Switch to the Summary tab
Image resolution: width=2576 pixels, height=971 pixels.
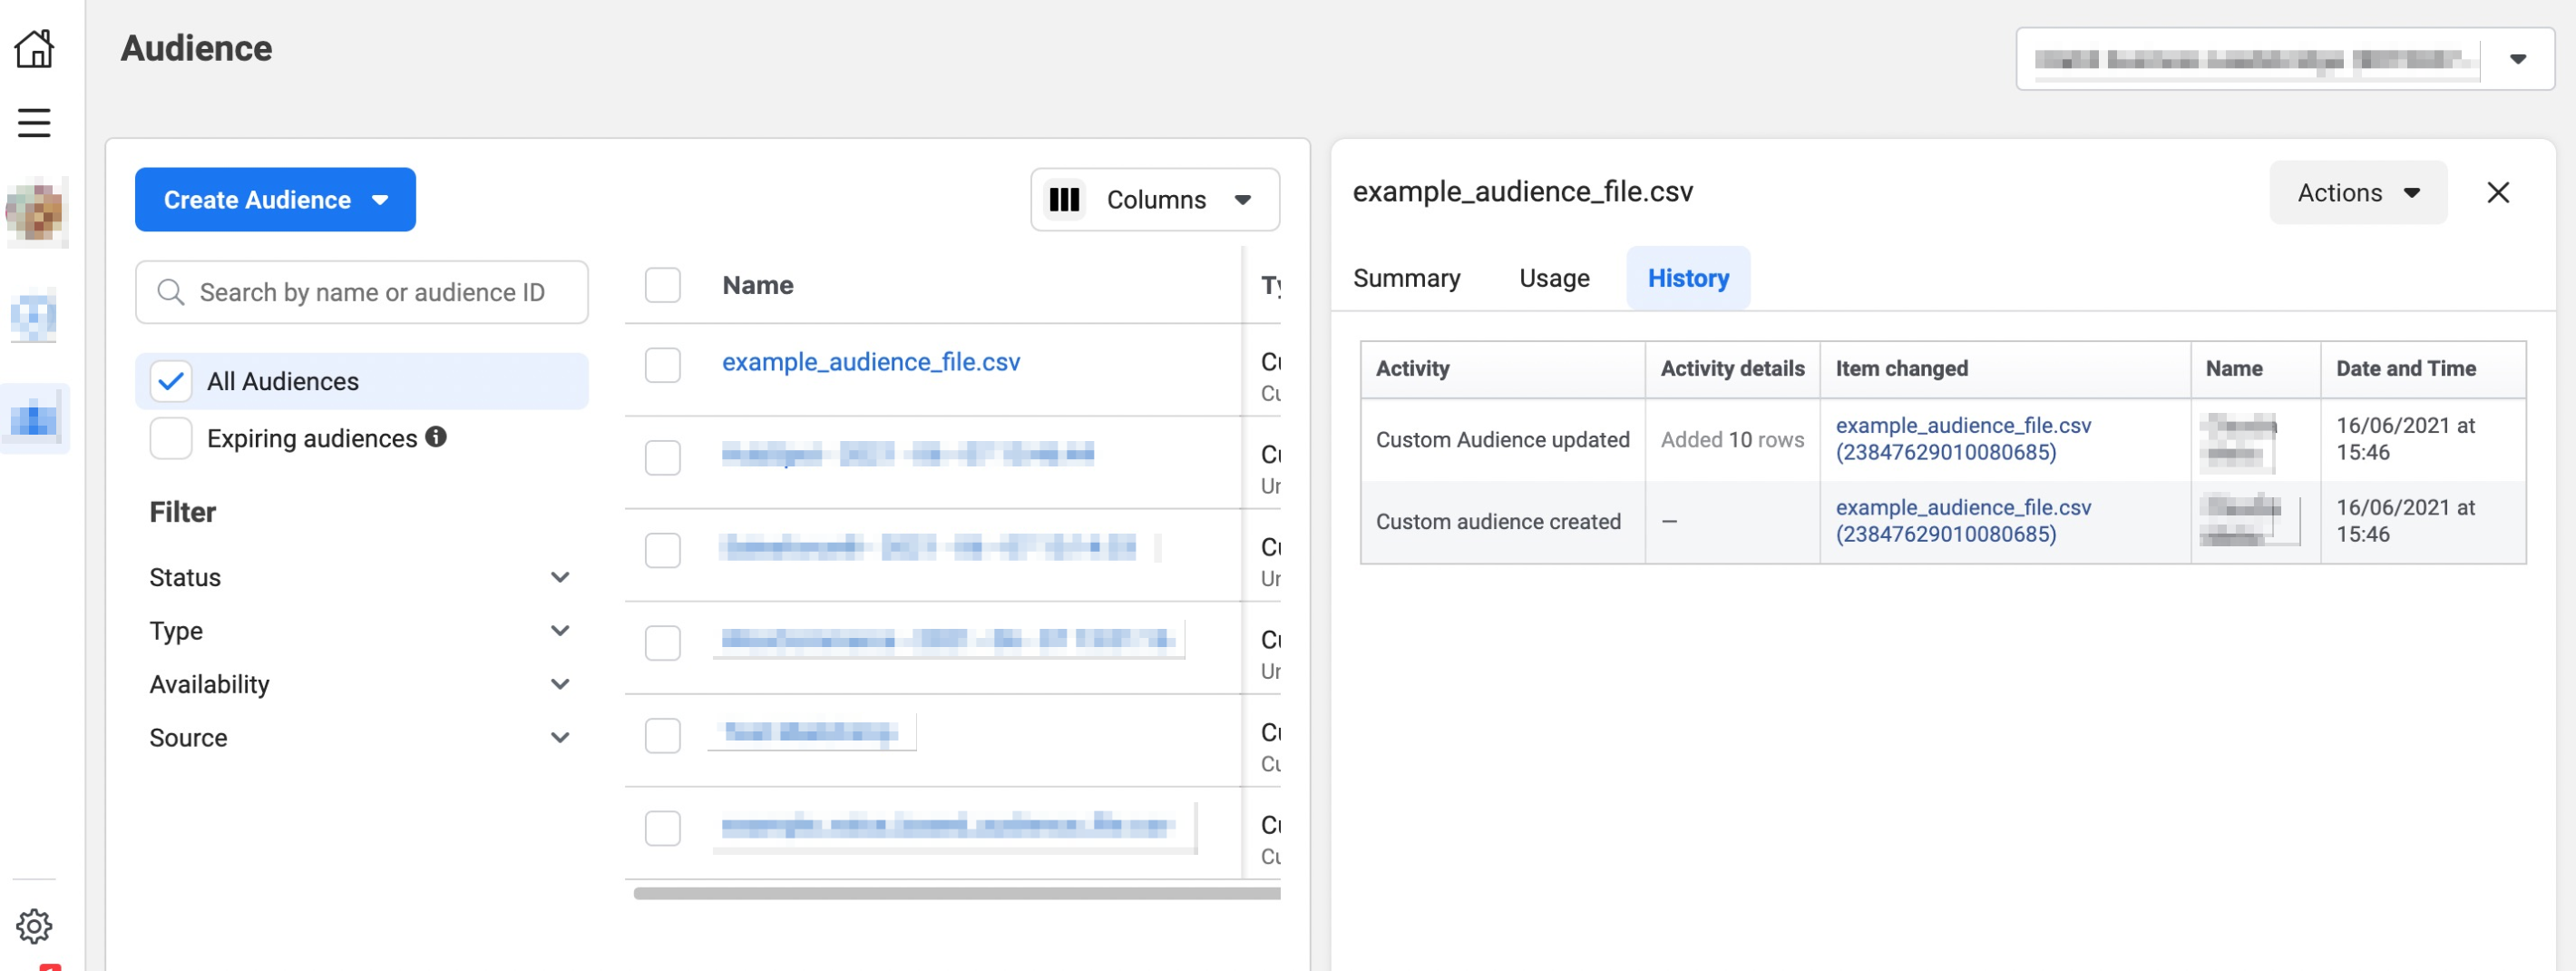[x=1405, y=278]
